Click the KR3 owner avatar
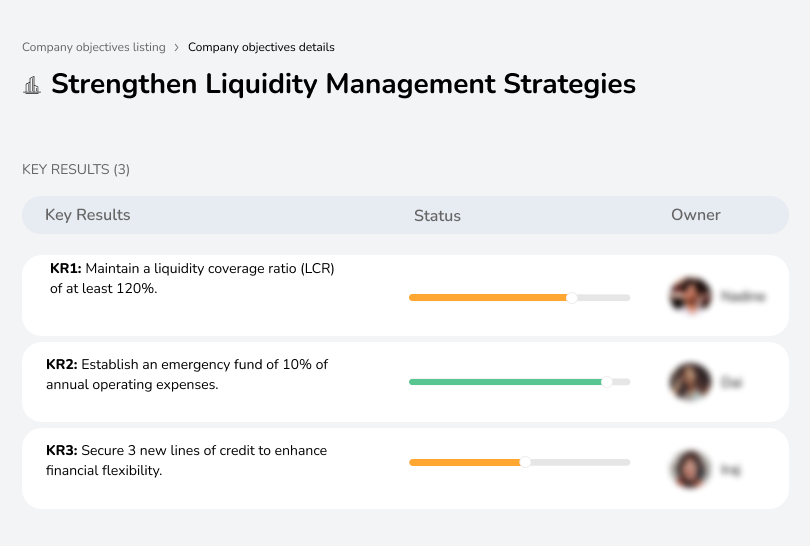Image resolution: width=810 pixels, height=546 pixels. point(691,469)
